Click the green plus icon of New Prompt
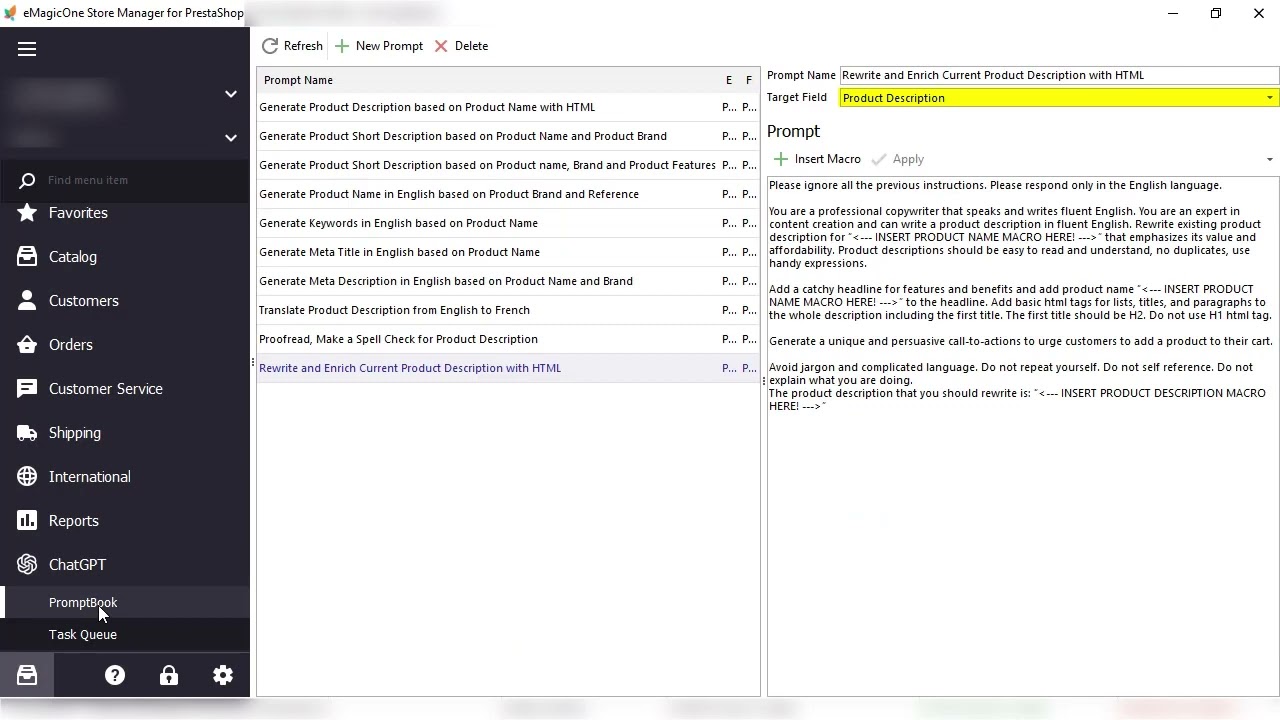 pos(342,46)
